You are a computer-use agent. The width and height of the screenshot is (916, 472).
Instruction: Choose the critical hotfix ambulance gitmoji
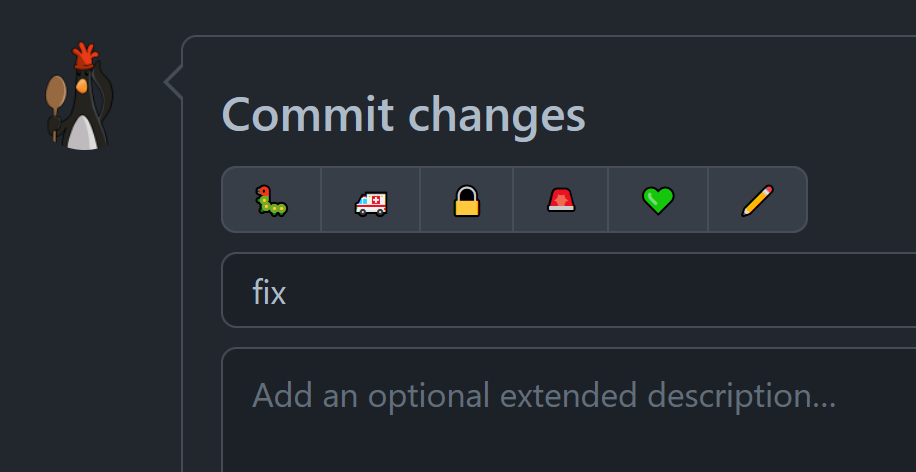[370, 200]
